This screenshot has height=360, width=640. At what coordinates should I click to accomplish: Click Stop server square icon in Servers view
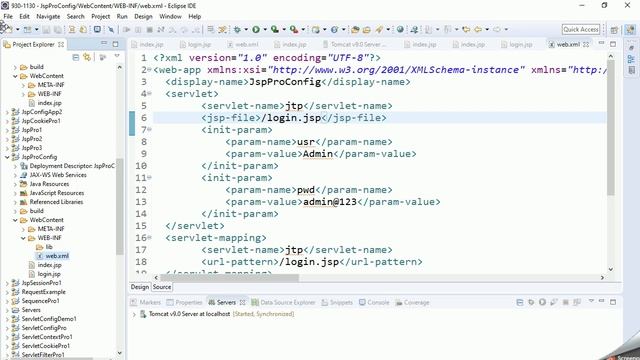pyautogui.click(x=565, y=302)
